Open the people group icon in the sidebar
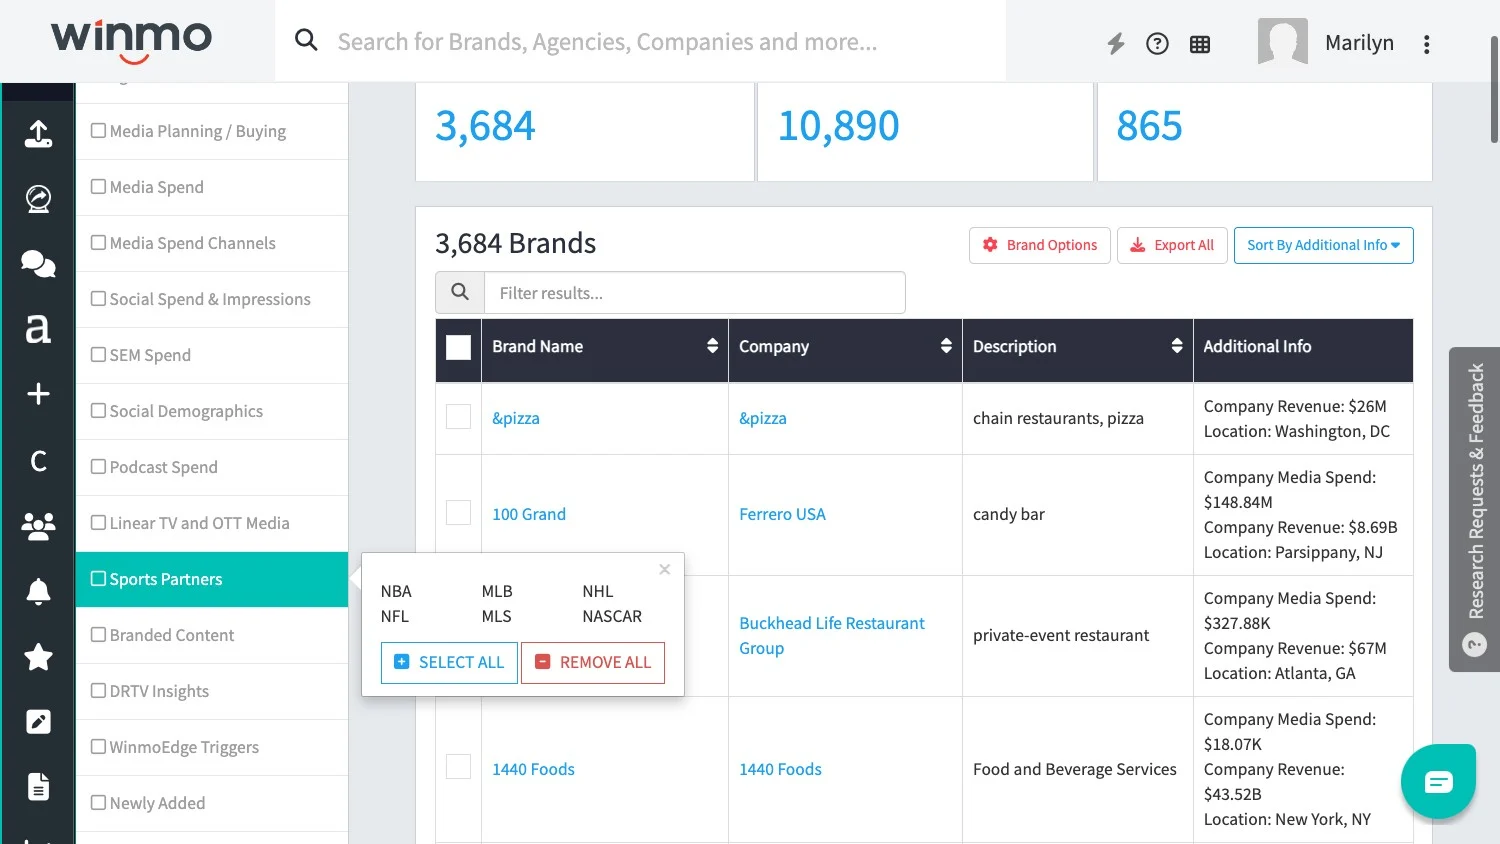The image size is (1500, 844). click(x=38, y=526)
